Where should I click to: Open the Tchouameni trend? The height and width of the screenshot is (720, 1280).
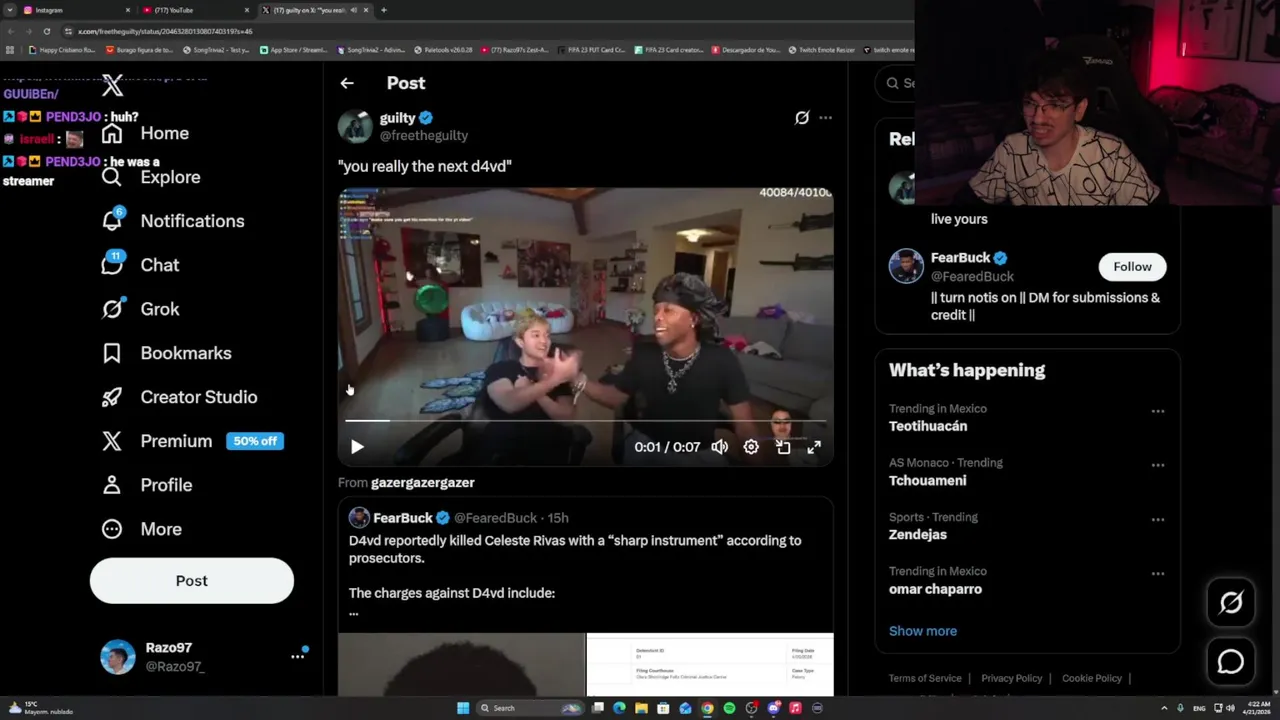click(x=927, y=481)
